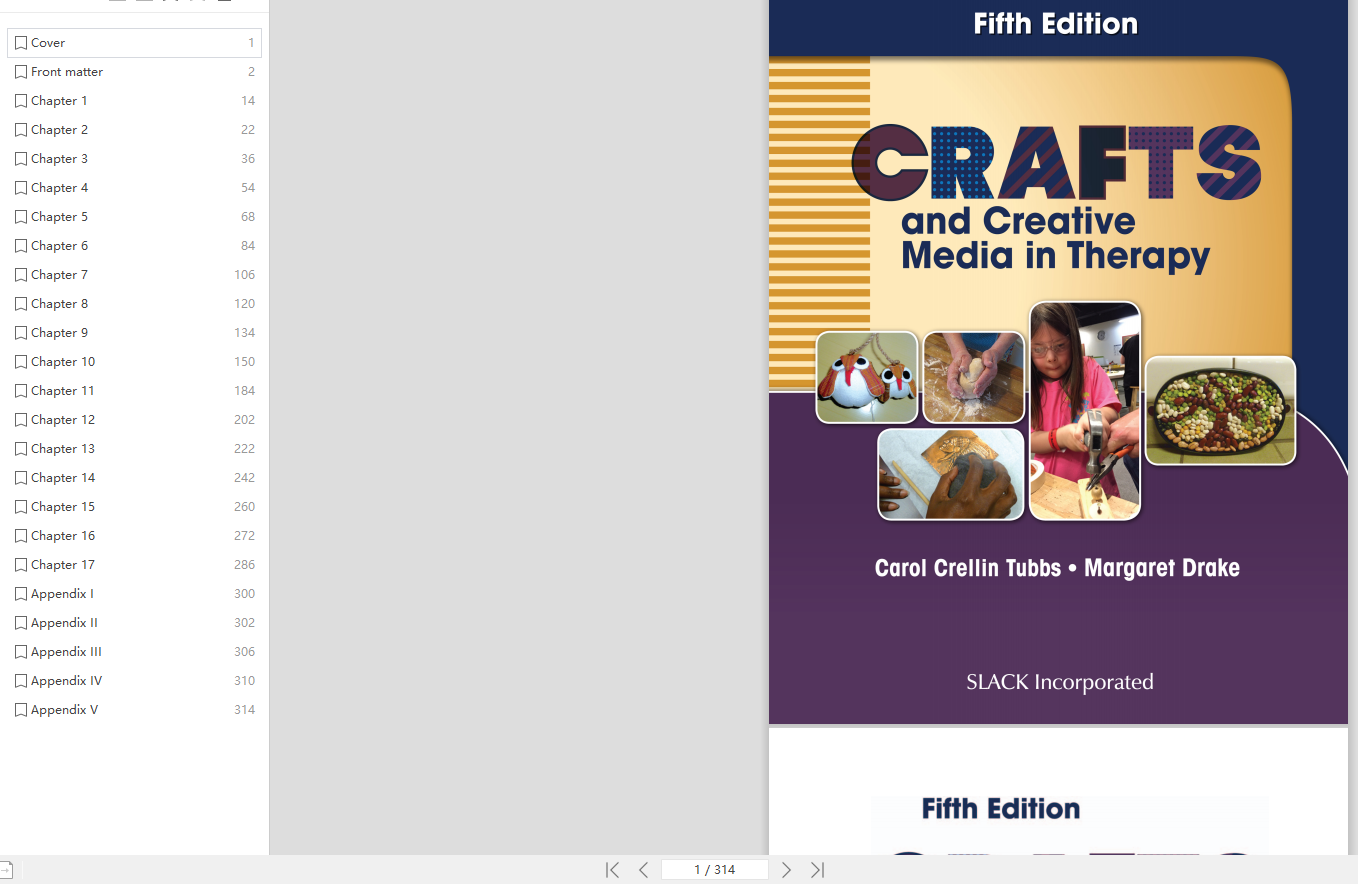Go to the first page

[x=612, y=870]
